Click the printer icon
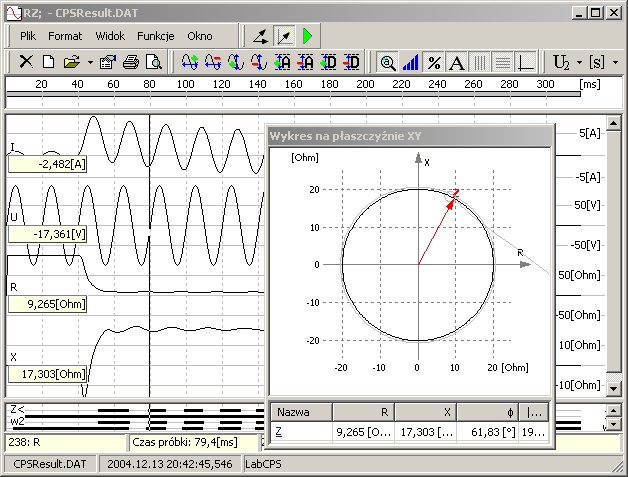Image resolution: width=628 pixels, height=477 pixels. (x=131, y=62)
